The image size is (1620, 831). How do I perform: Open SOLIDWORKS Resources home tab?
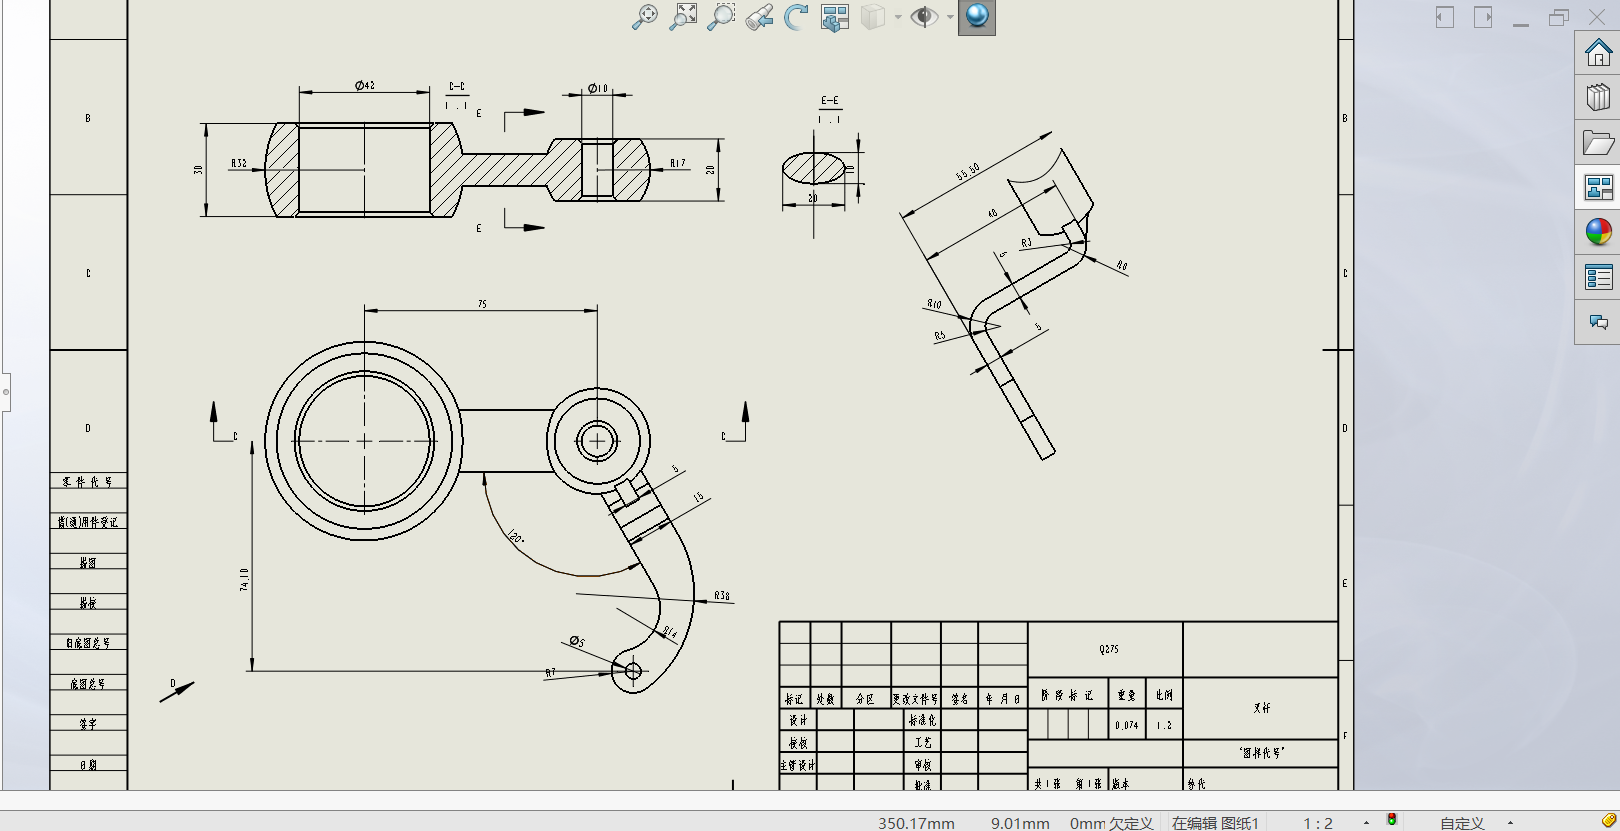point(1598,52)
